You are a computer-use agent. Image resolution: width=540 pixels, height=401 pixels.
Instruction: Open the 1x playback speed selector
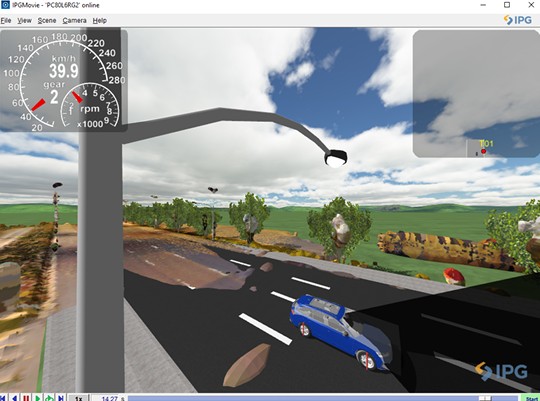(x=79, y=398)
